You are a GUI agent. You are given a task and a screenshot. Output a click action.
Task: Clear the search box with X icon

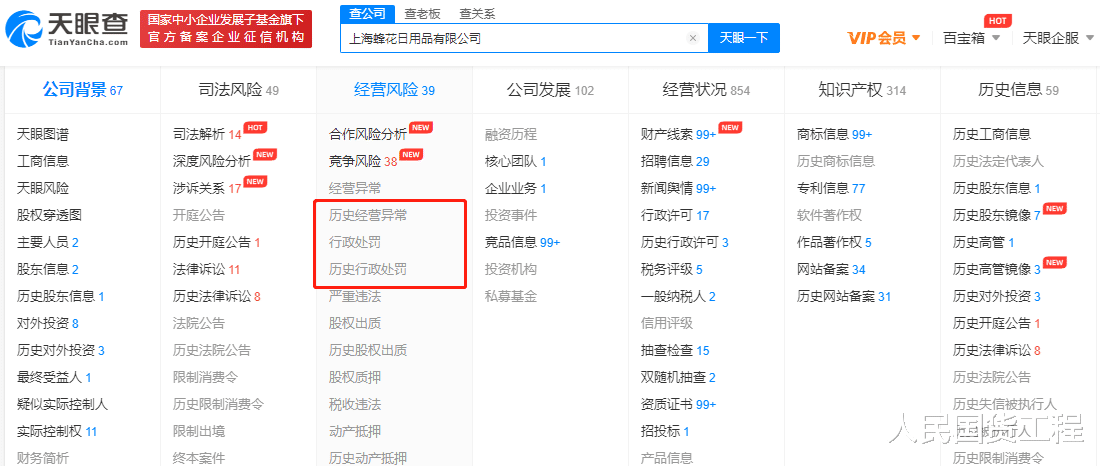693,39
